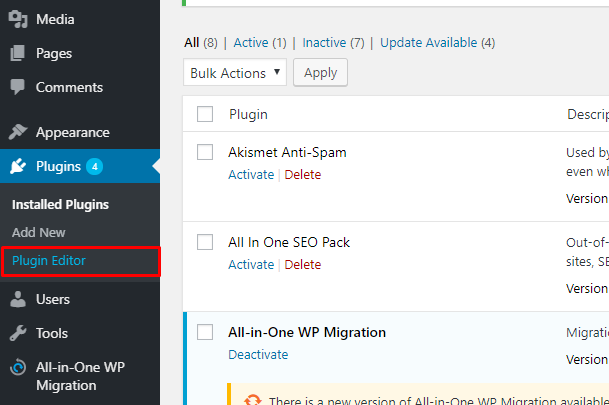This screenshot has width=609, height=405.
Task: Tick the All-in-One WP Migration plugin checkbox
Action: point(205,332)
